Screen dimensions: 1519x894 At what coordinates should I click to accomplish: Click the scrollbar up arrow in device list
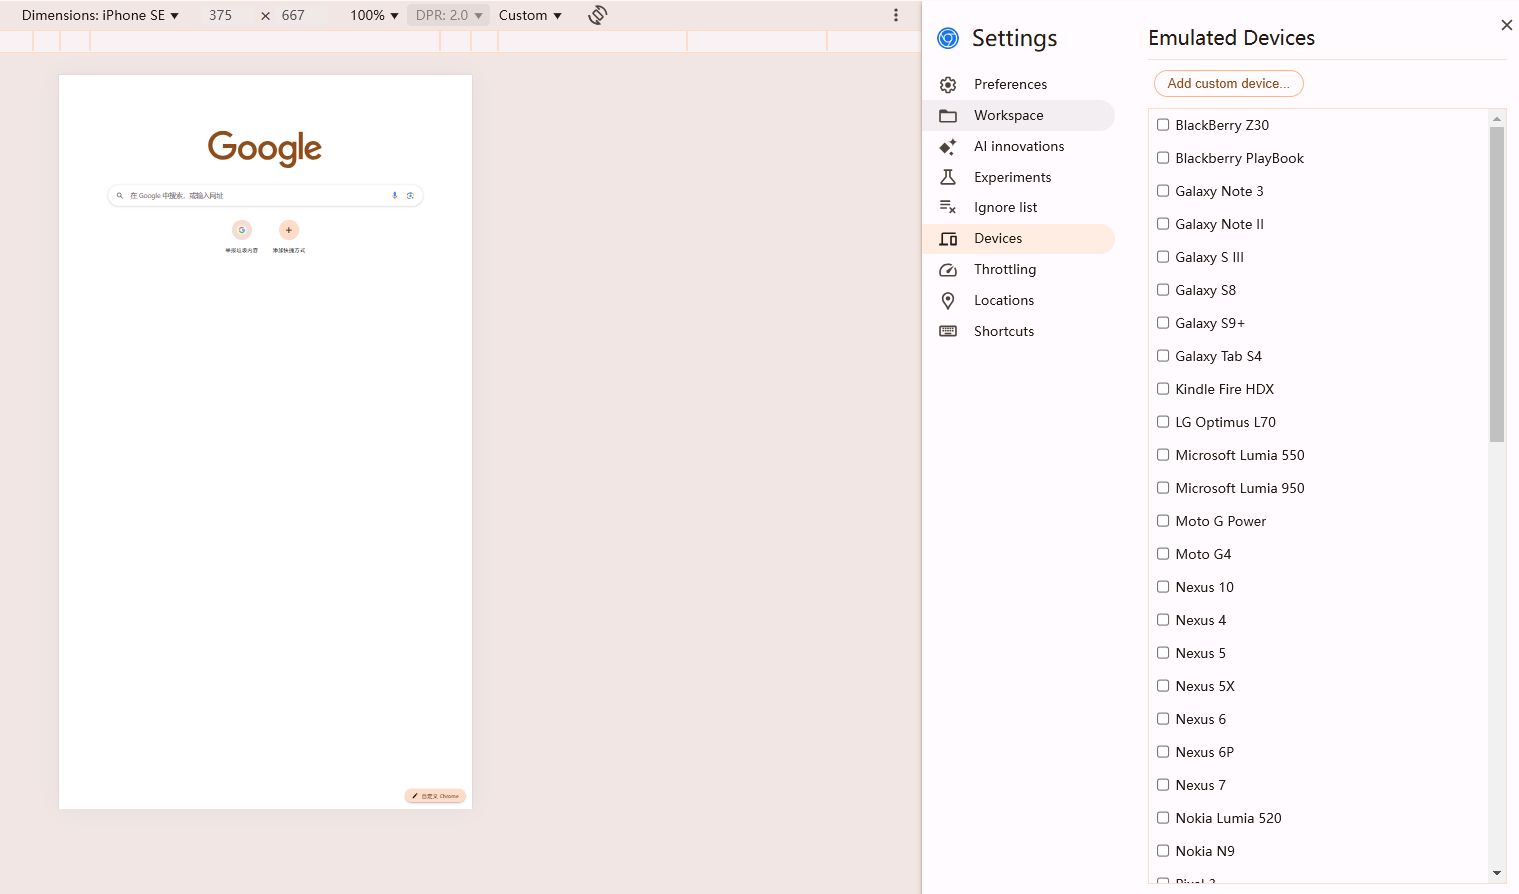tap(1497, 118)
